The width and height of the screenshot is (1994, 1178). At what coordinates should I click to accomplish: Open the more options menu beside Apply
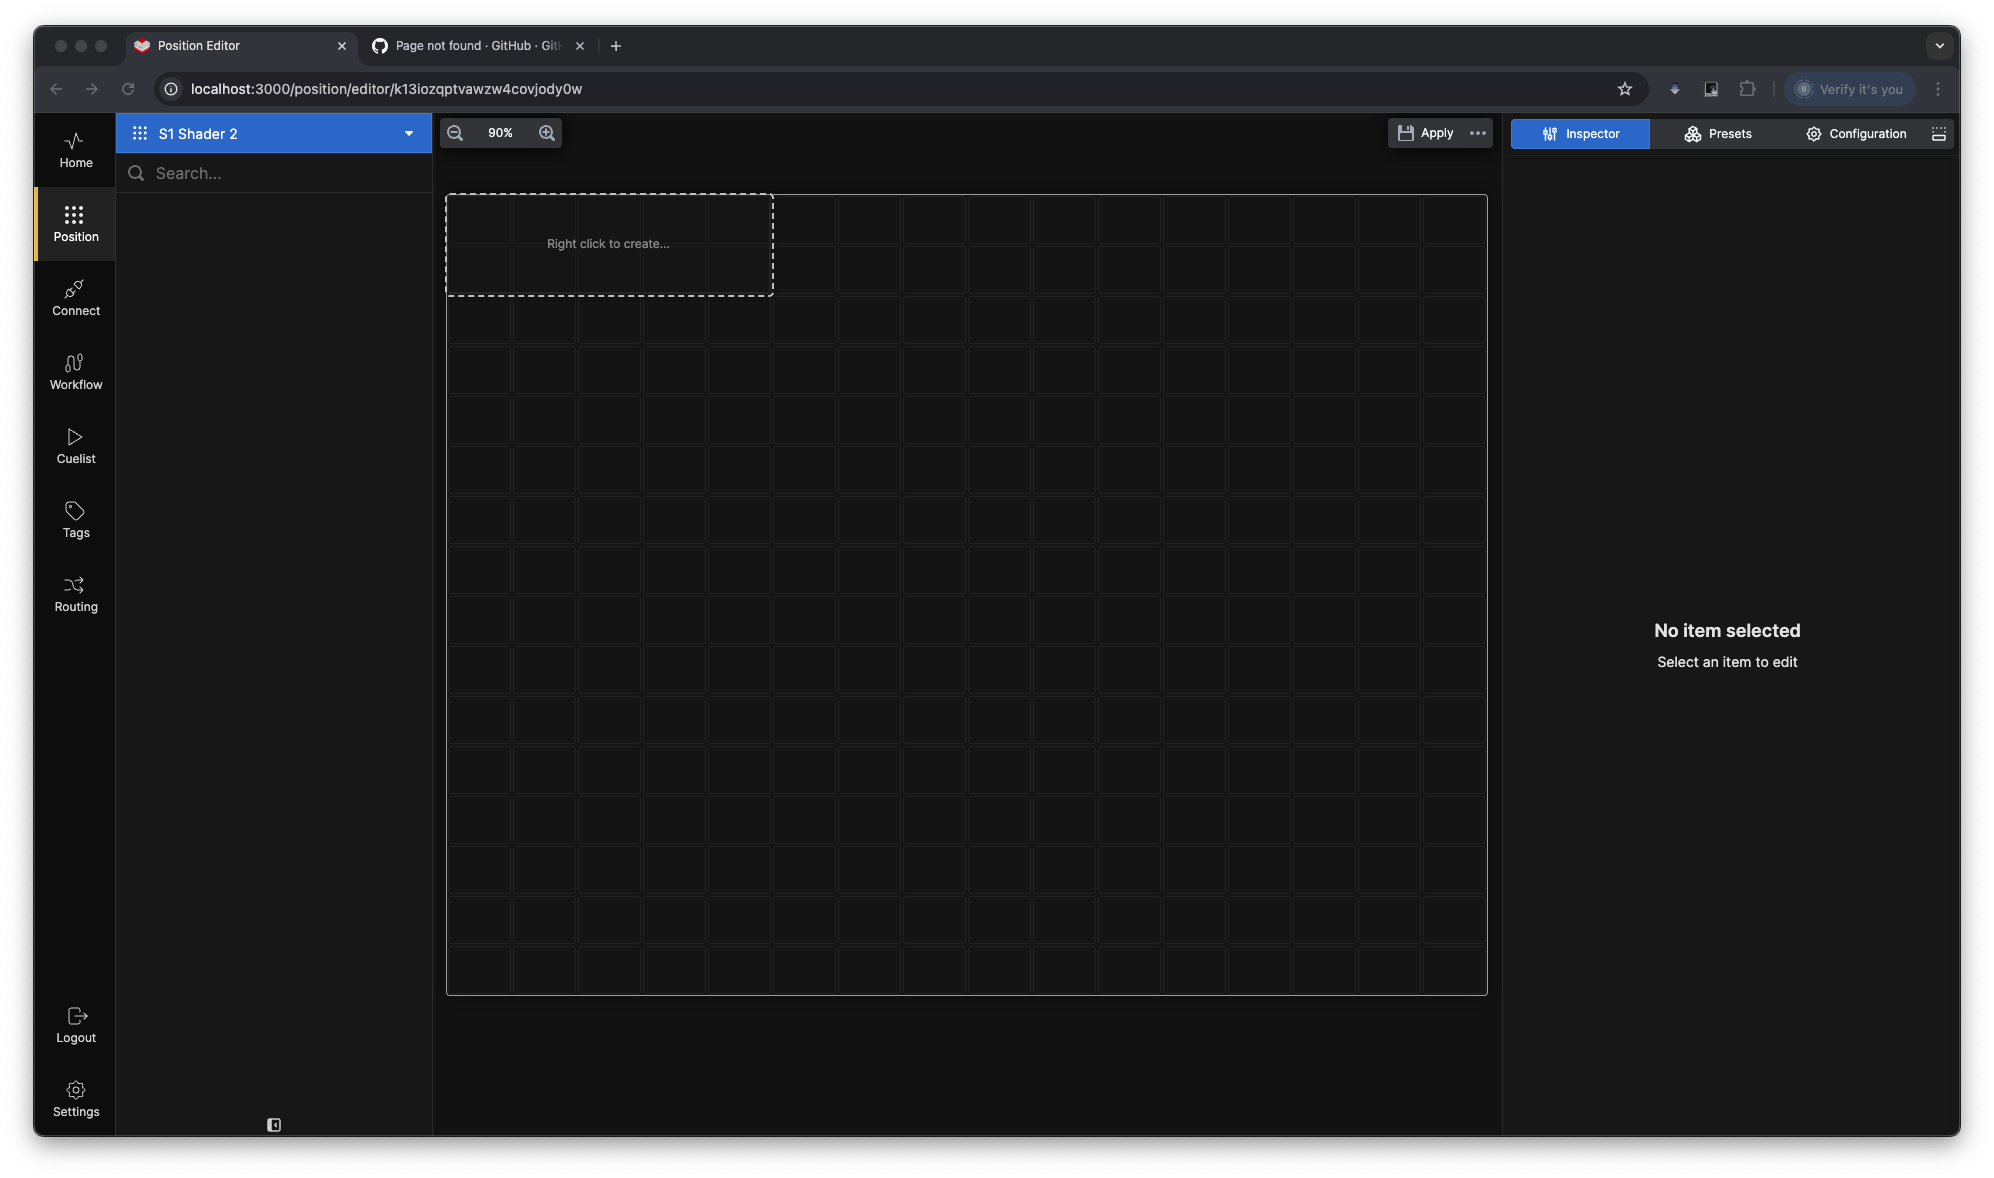tap(1478, 133)
